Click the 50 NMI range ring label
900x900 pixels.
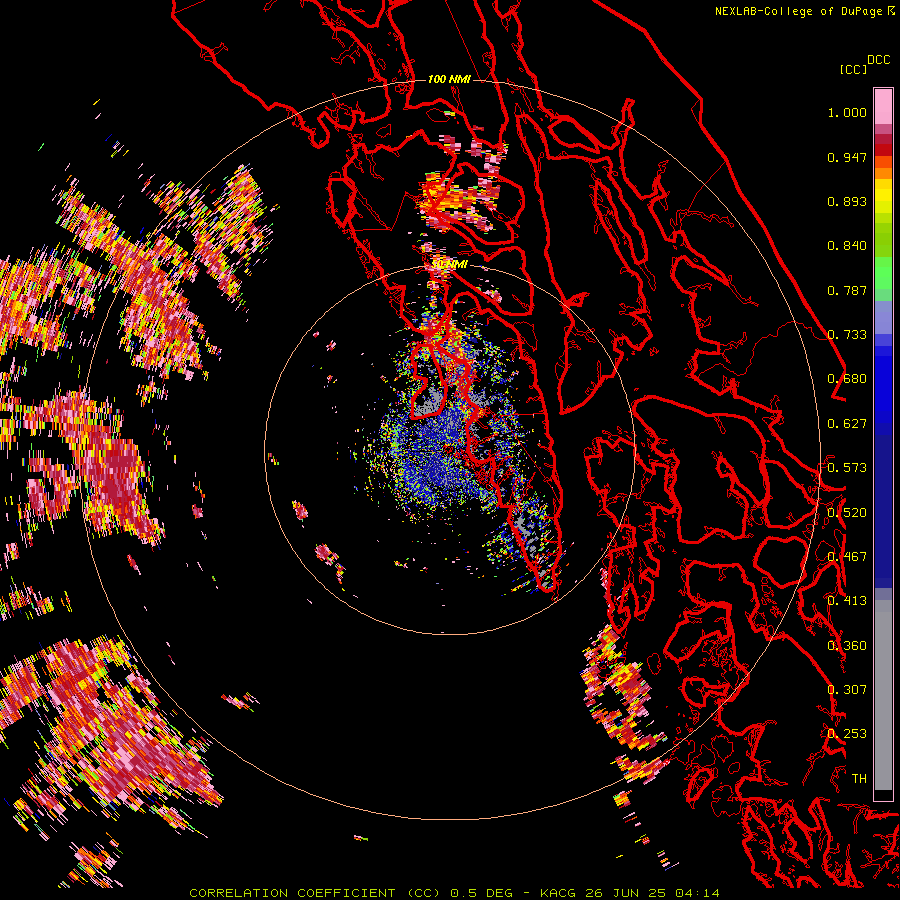[x=450, y=265]
